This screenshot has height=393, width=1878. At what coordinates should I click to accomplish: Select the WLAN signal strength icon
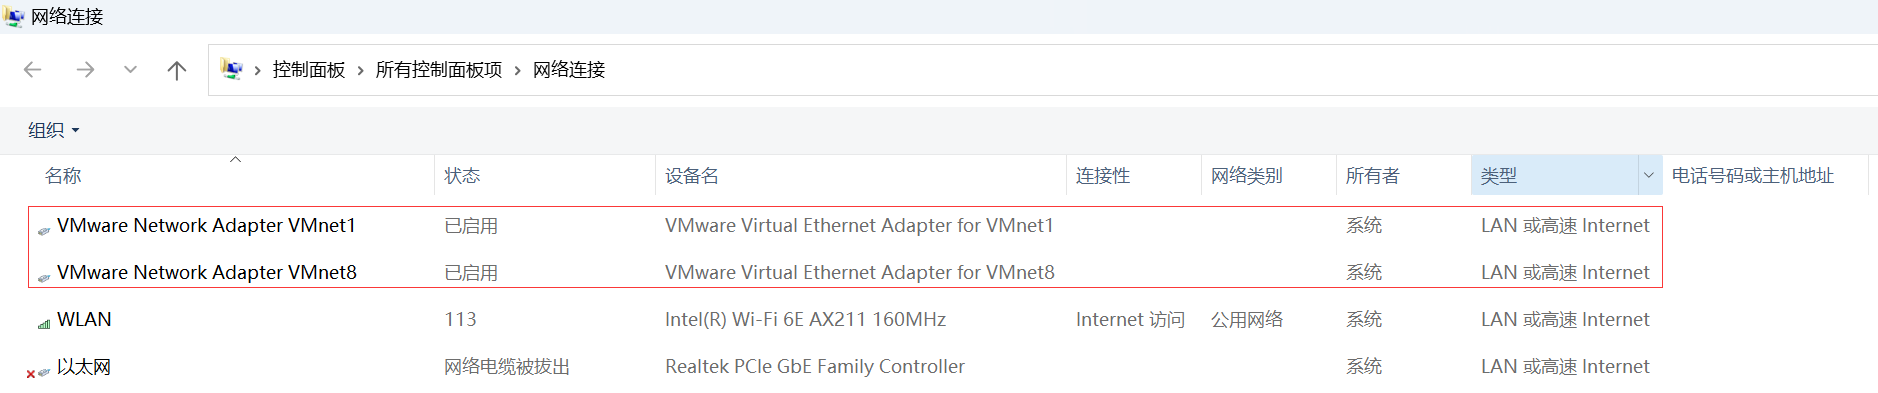(44, 324)
